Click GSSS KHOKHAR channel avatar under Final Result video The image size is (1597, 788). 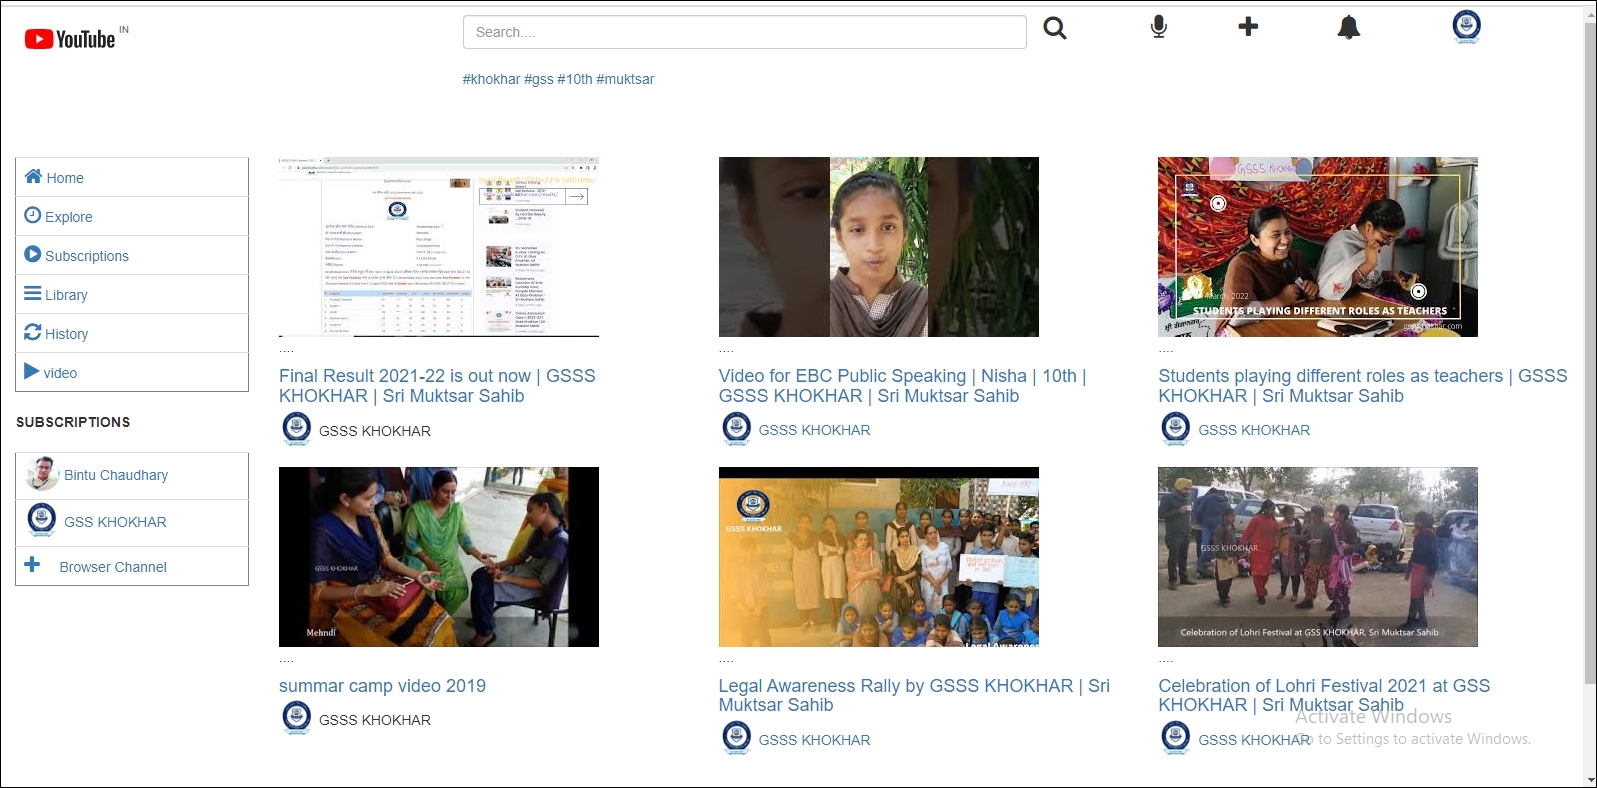tap(297, 429)
